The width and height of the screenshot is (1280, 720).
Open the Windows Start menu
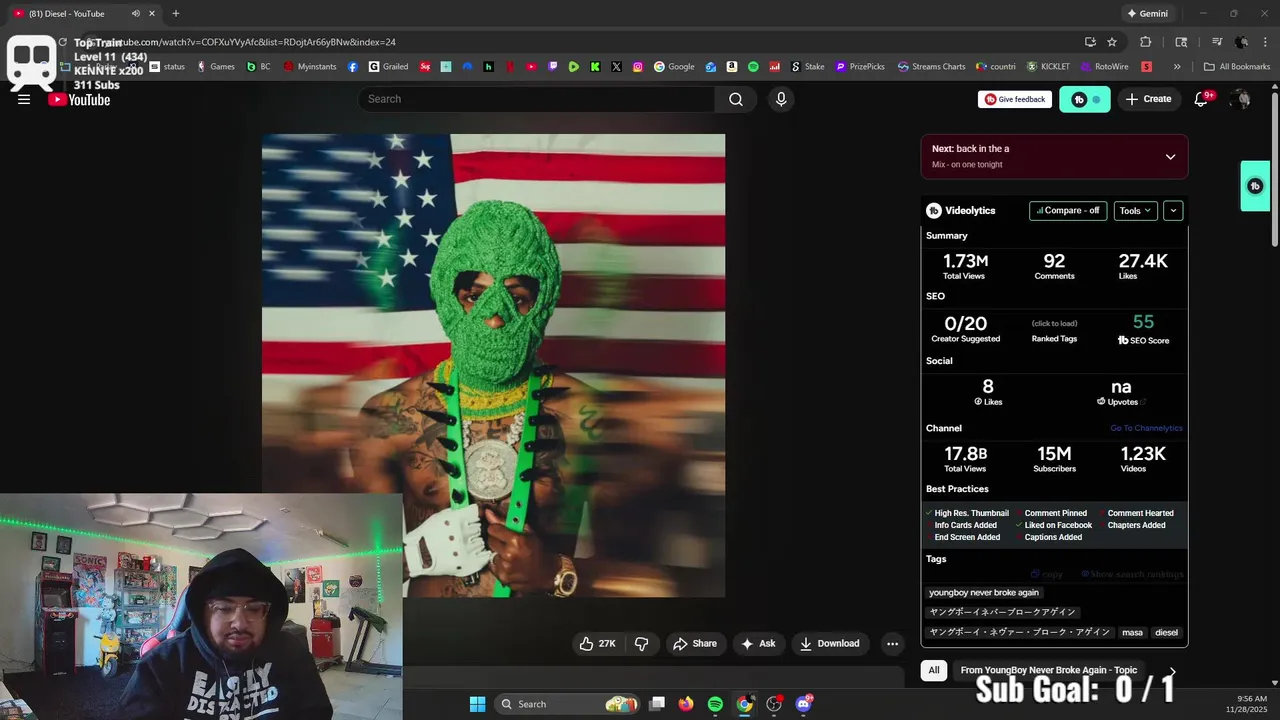point(477,704)
